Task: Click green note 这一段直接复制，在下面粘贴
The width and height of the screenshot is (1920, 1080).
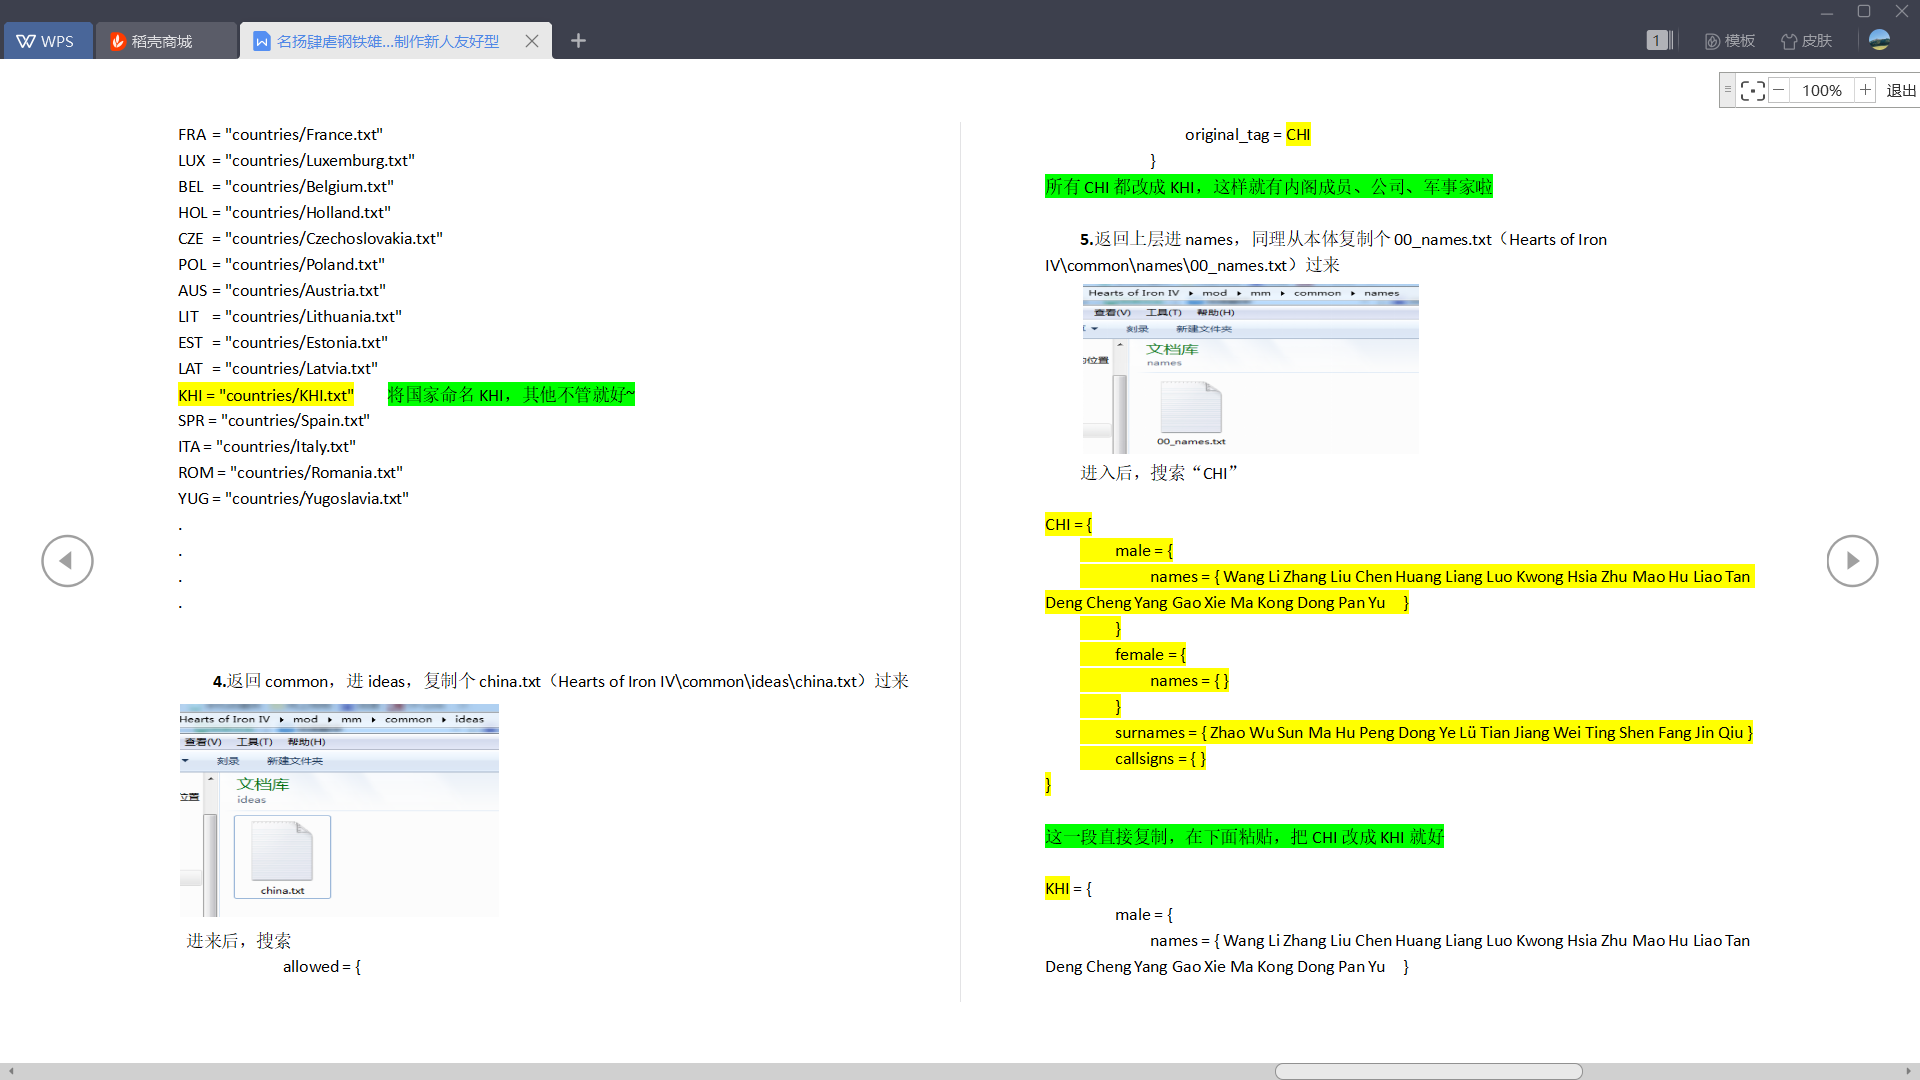Action: tap(1244, 837)
